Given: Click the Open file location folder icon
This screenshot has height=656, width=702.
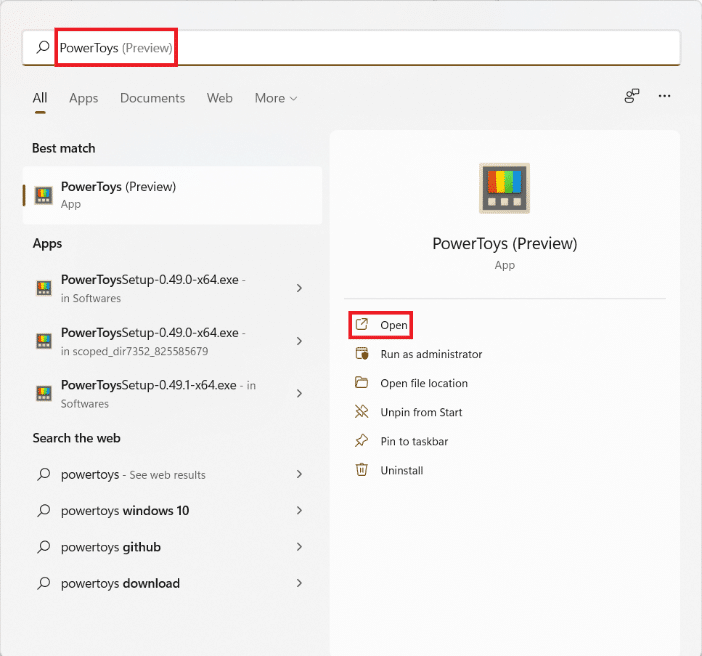Looking at the screenshot, I should [362, 383].
